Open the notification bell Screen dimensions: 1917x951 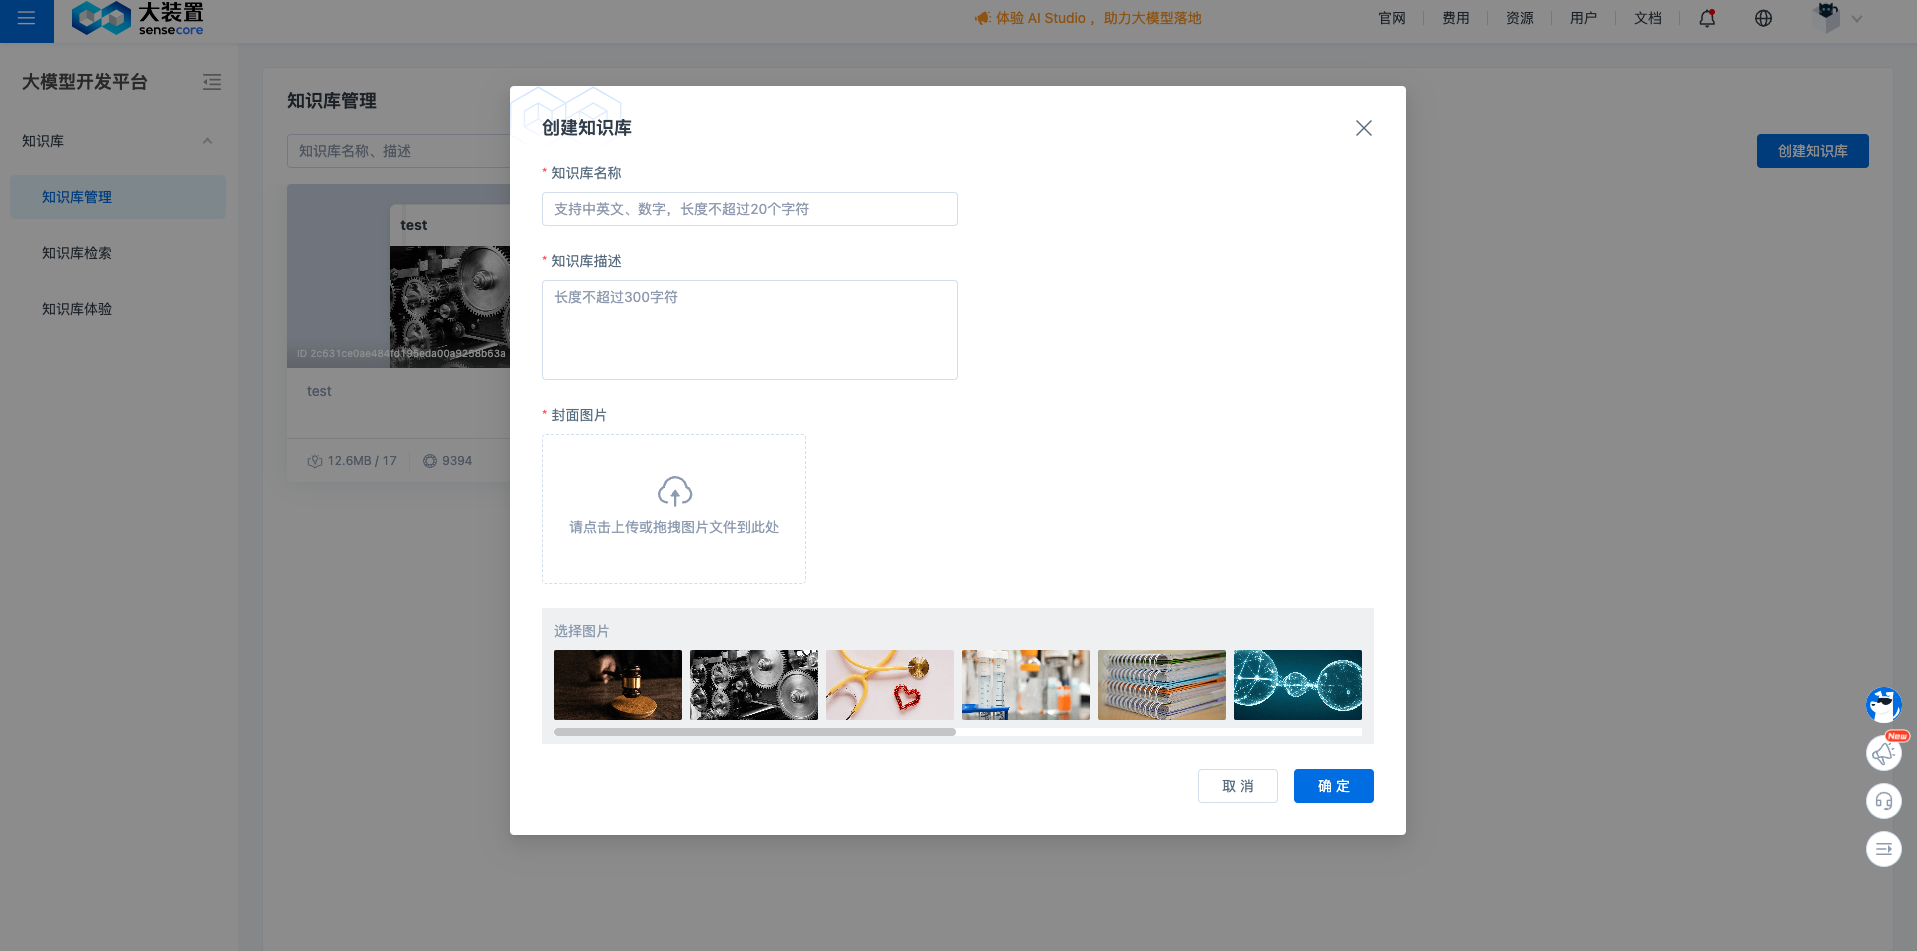[x=1707, y=18]
